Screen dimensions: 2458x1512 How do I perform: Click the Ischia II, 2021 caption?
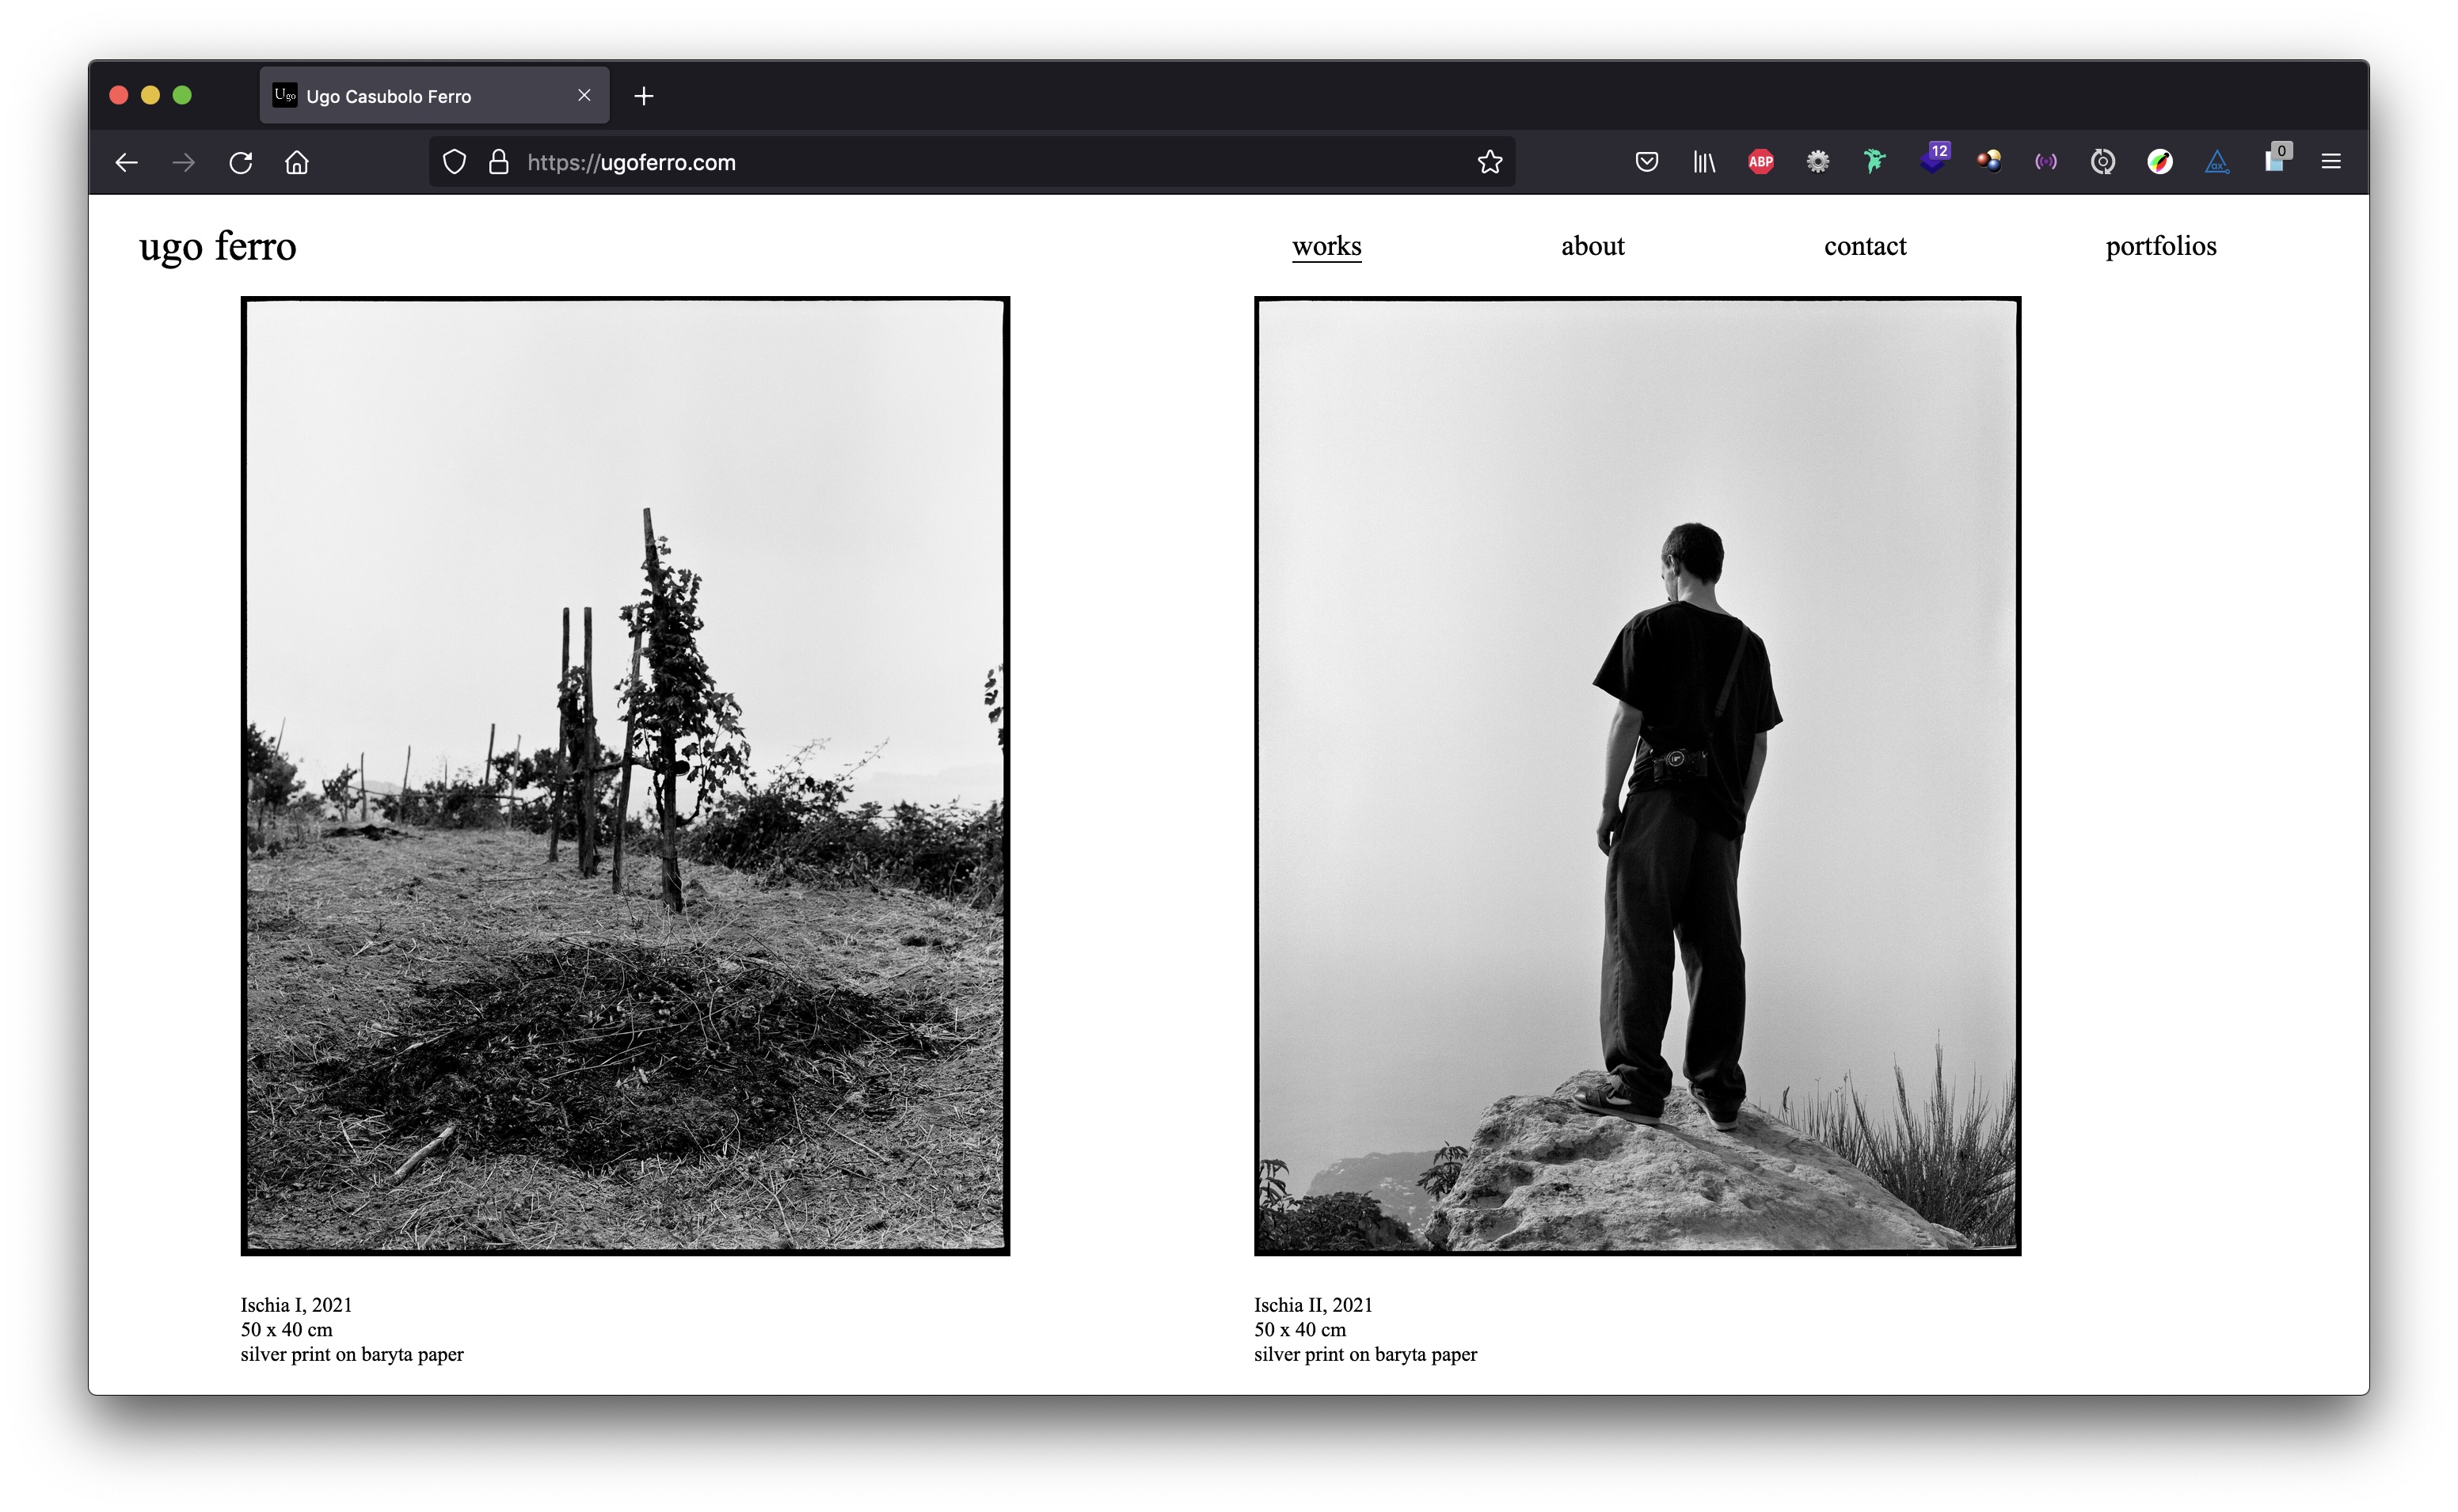1313,1305
